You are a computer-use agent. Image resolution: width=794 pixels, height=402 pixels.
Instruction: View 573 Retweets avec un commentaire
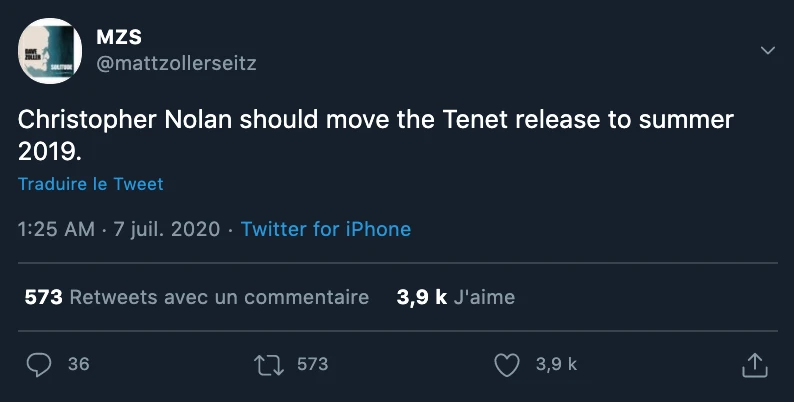tap(196, 297)
